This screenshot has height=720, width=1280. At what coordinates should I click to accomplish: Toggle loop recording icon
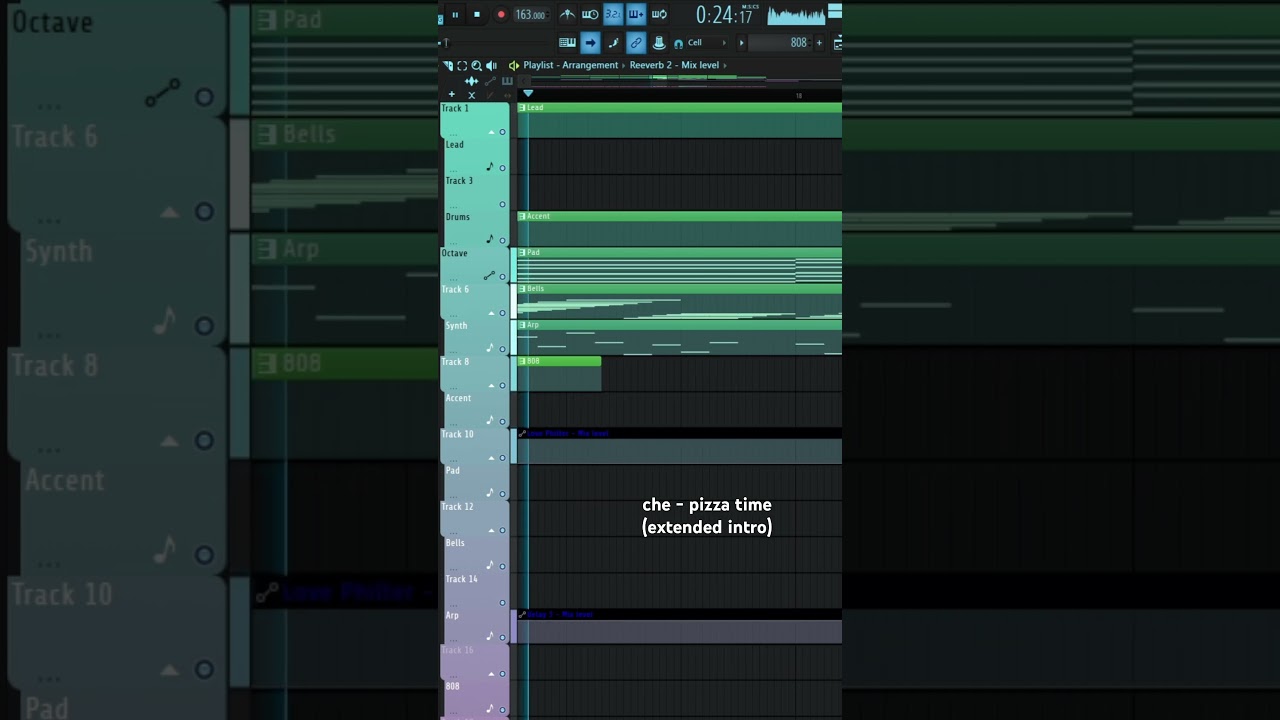coord(659,14)
